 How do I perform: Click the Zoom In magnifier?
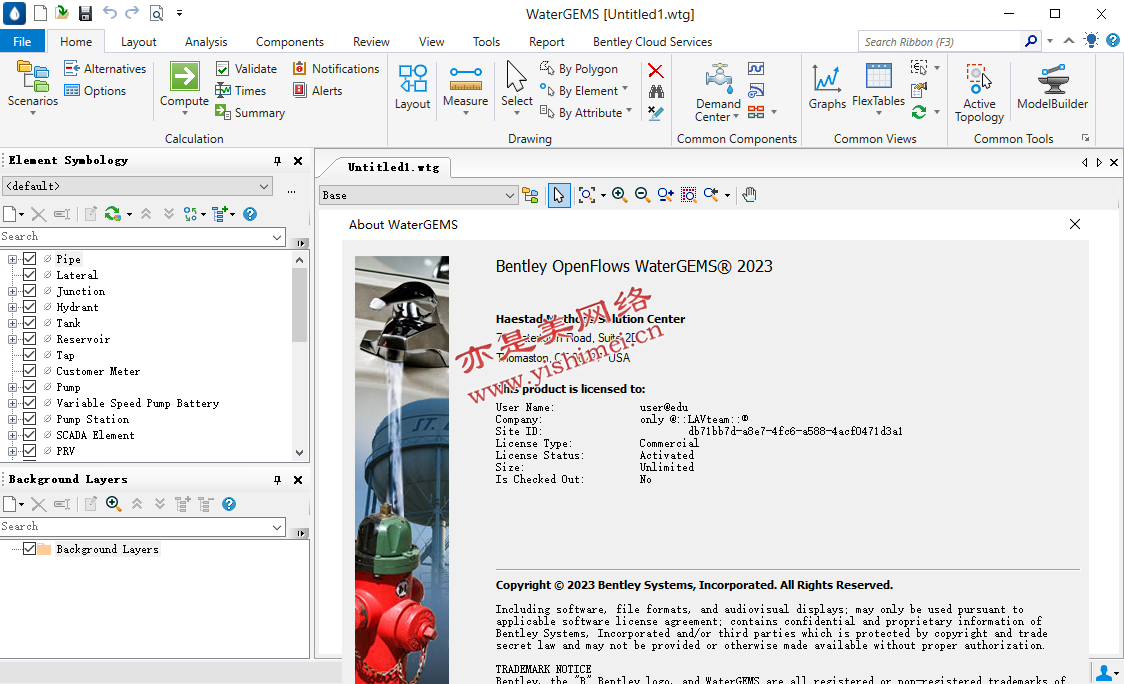pyautogui.click(x=619, y=195)
